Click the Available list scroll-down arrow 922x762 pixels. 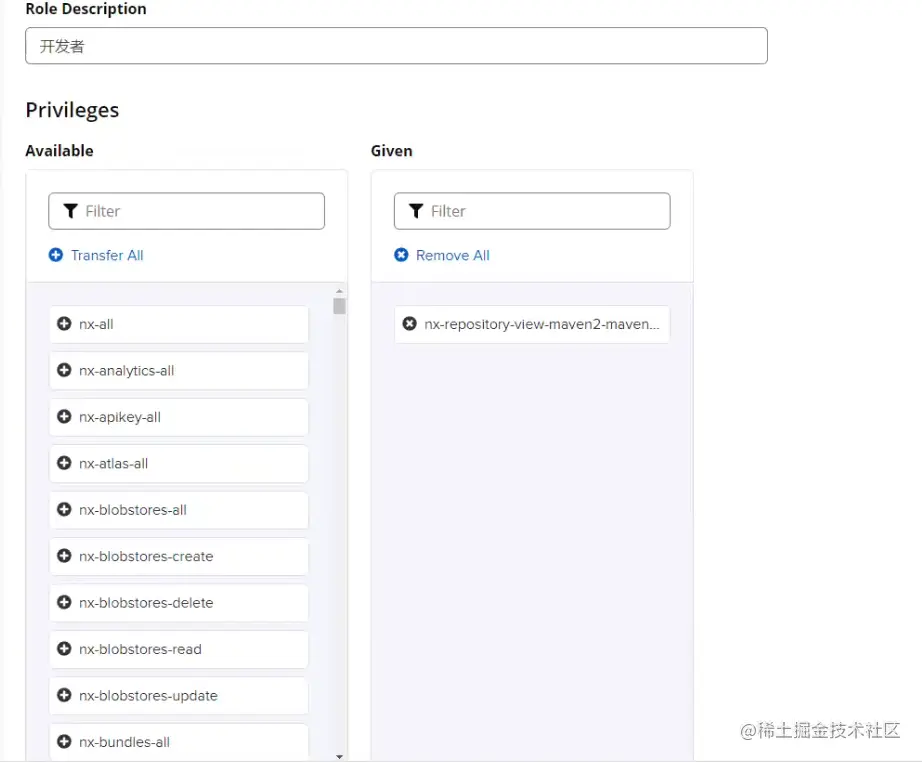pos(340,756)
